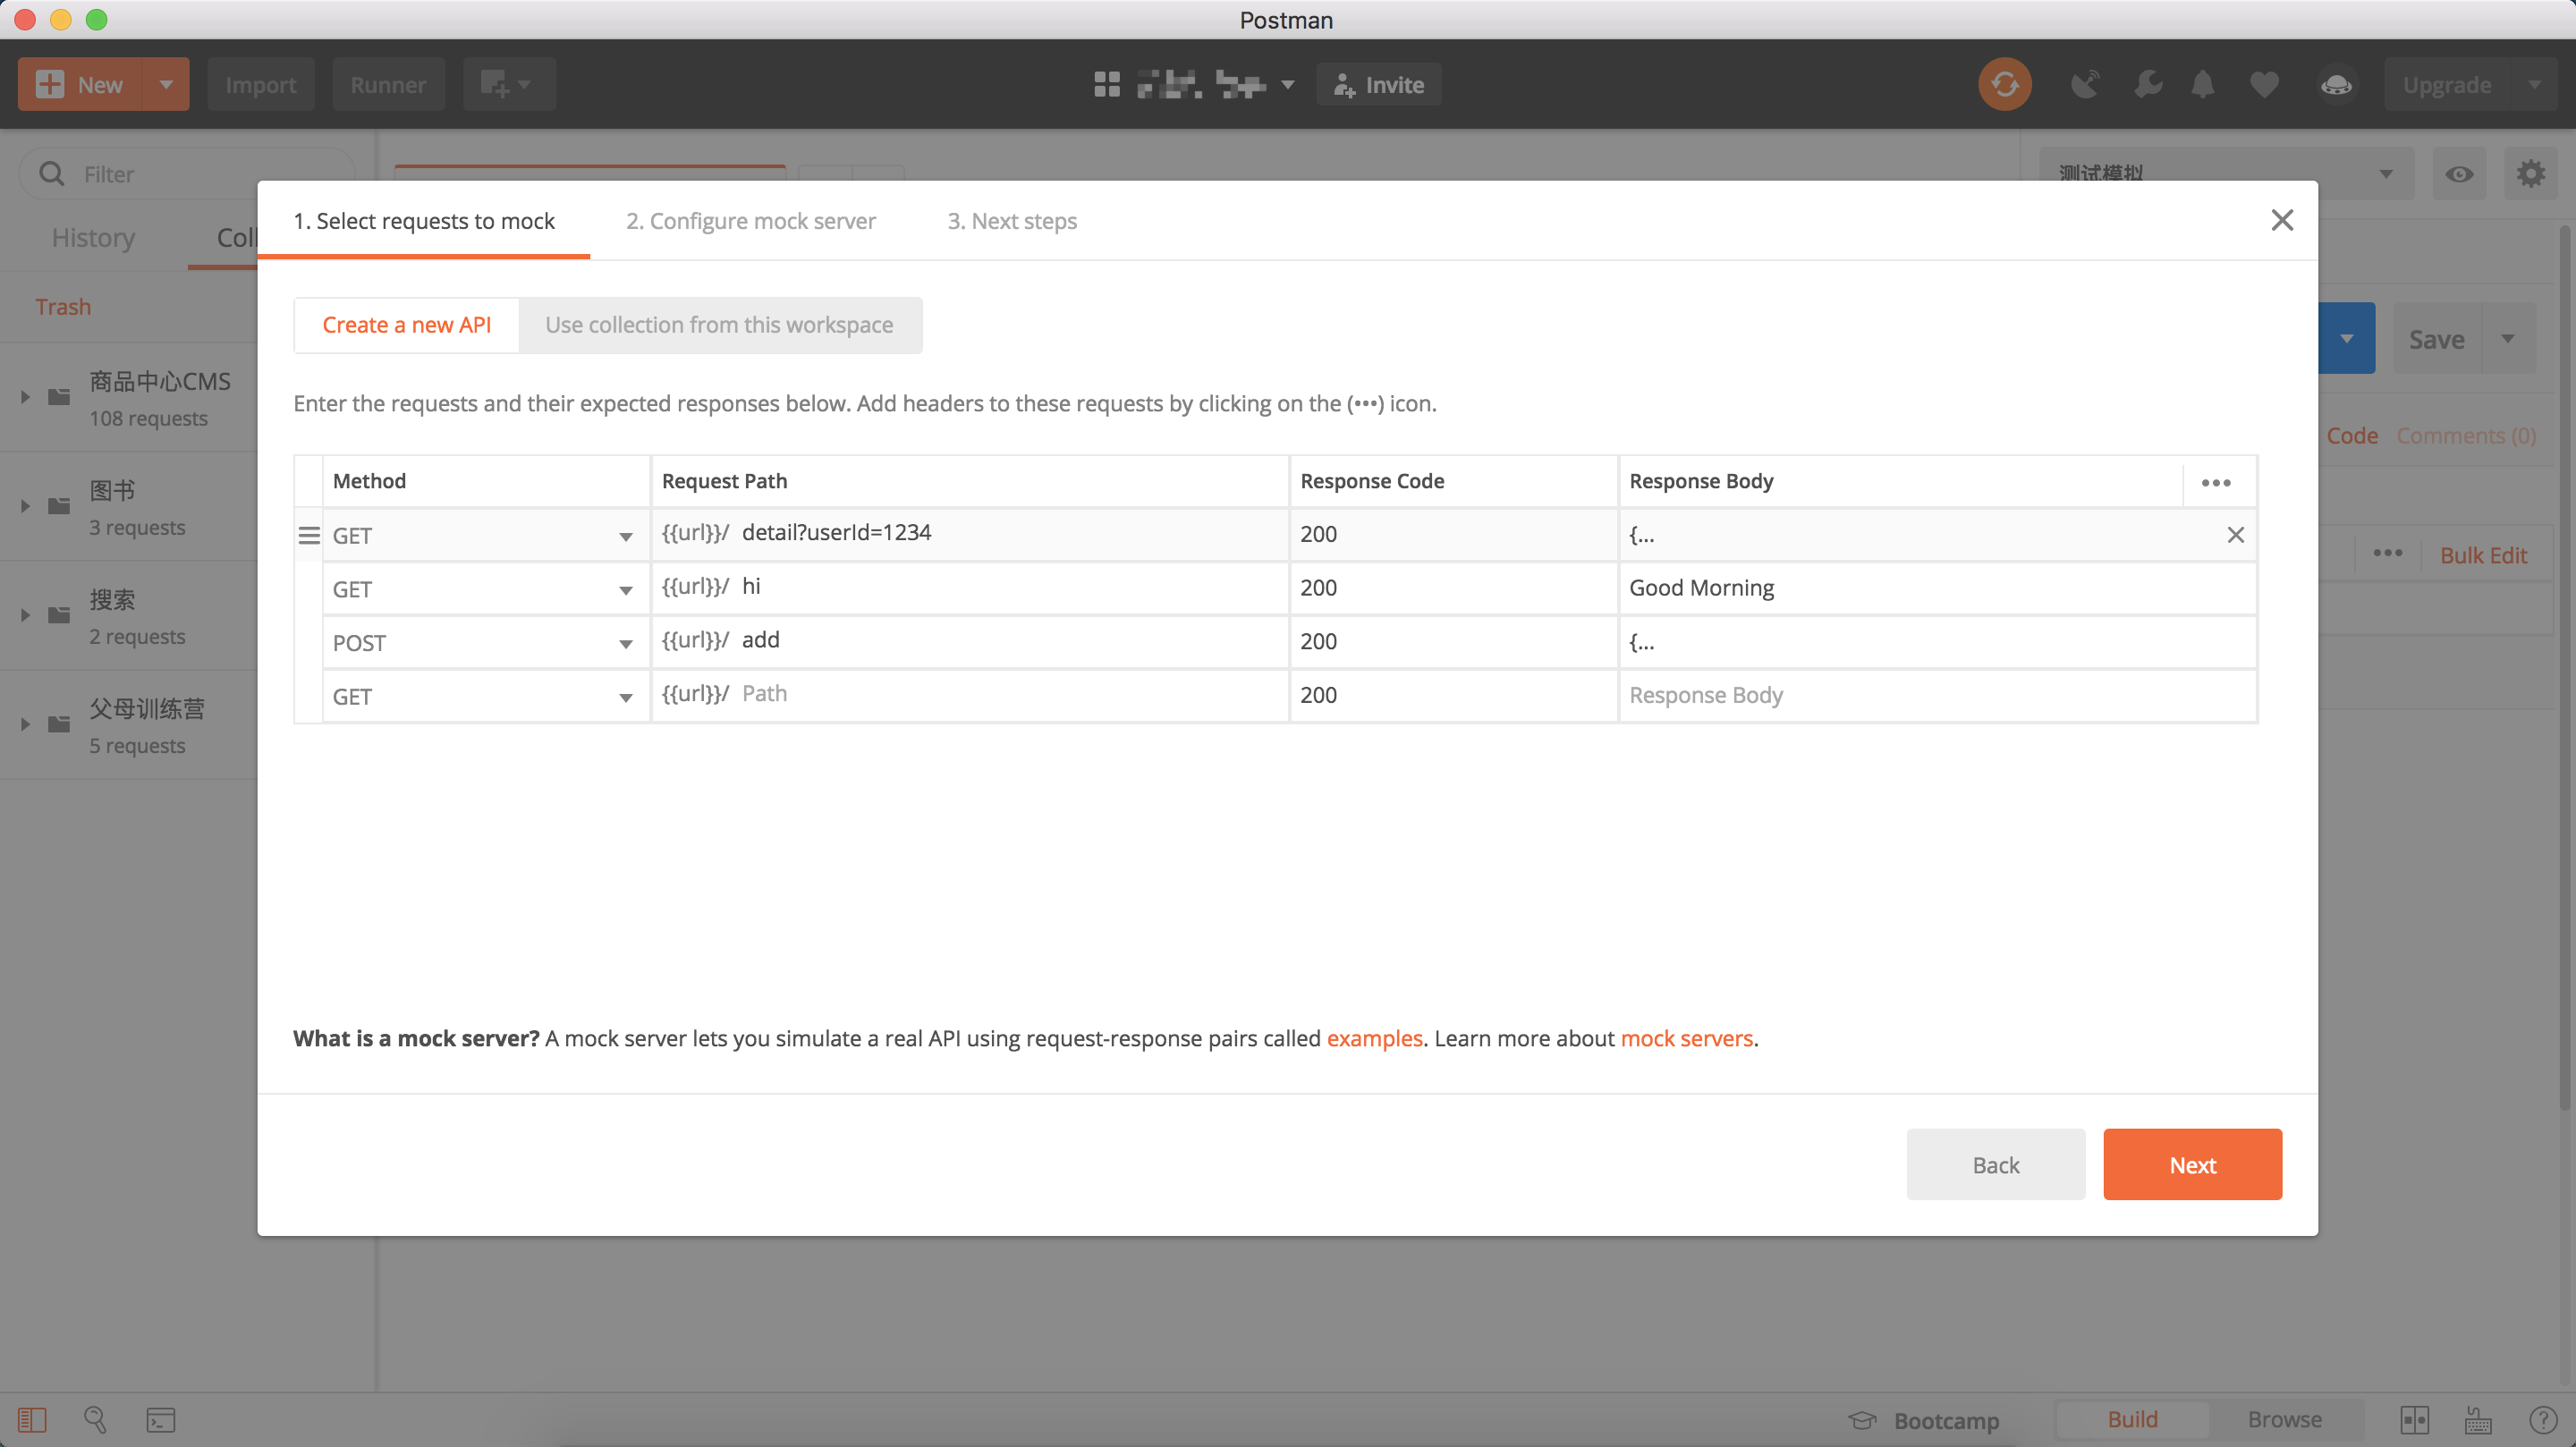
Task: Open the mock servers link
Action: [1686, 1038]
